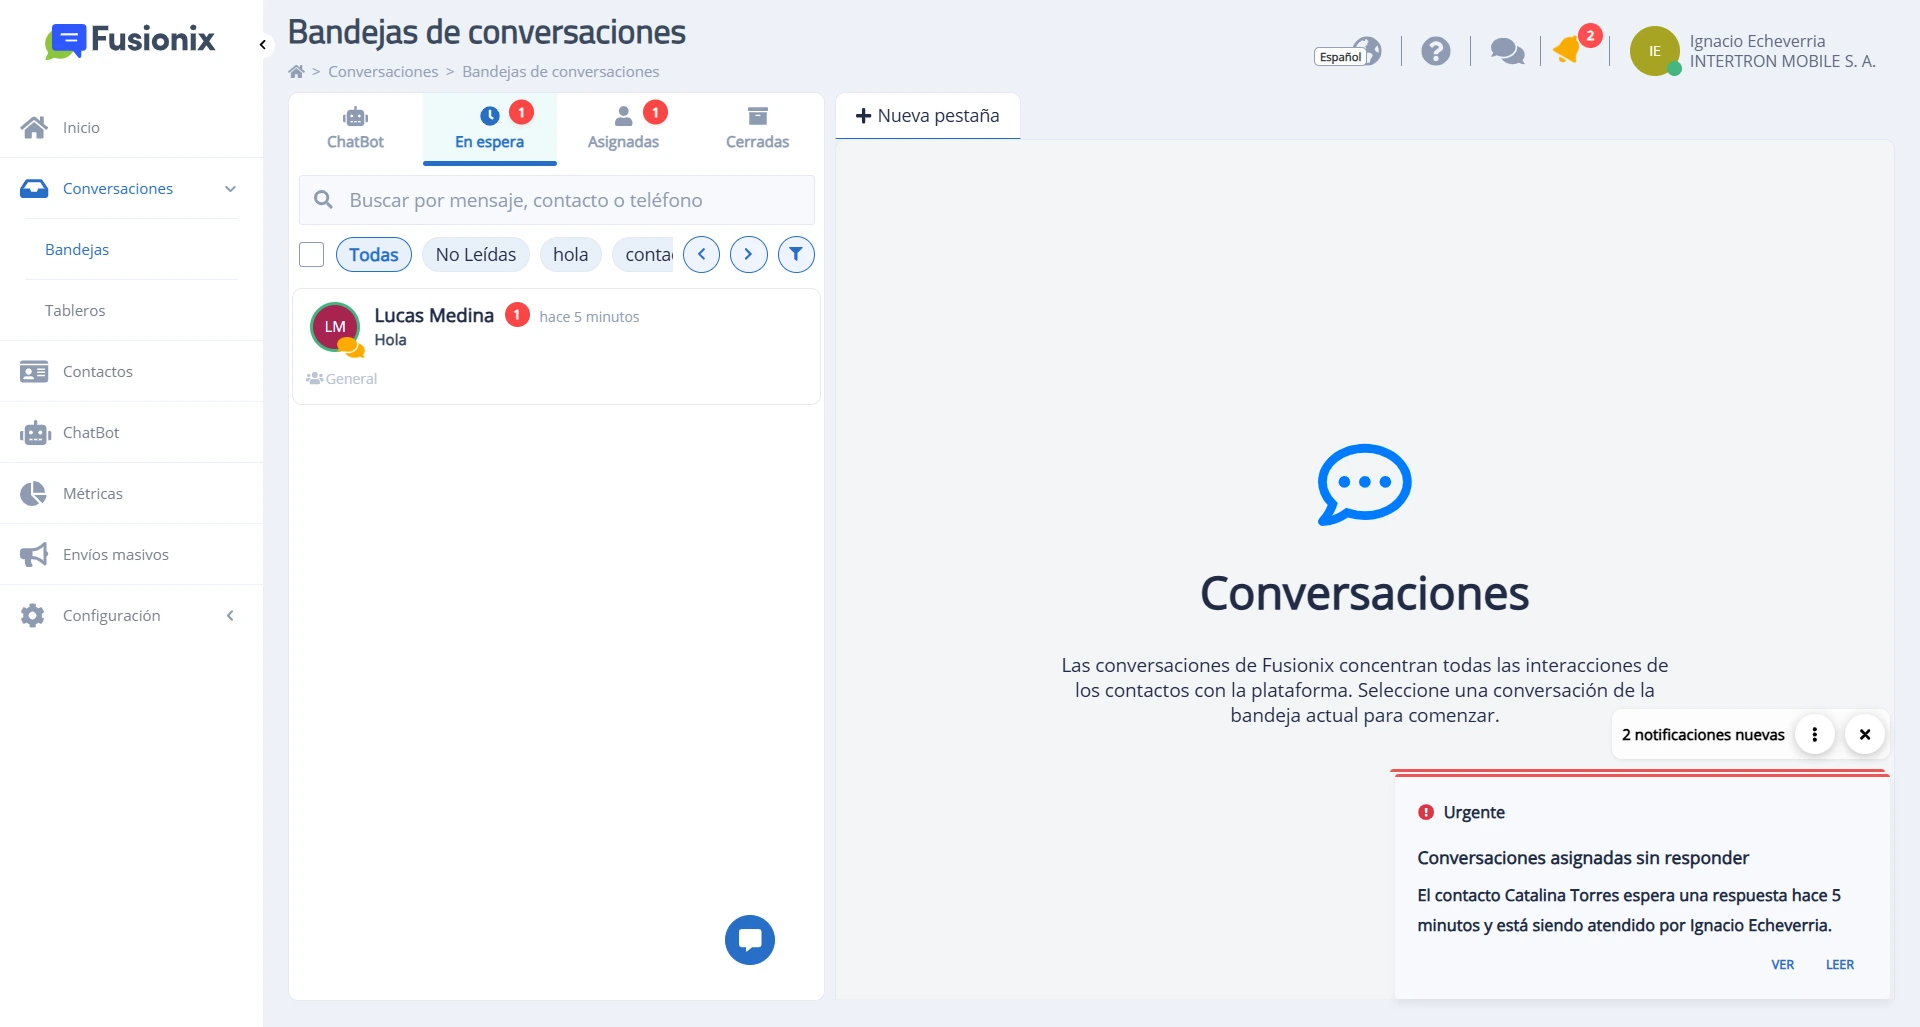1920x1027 pixels.
Task: Switch to the Cerradas tab
Action: 757,129
